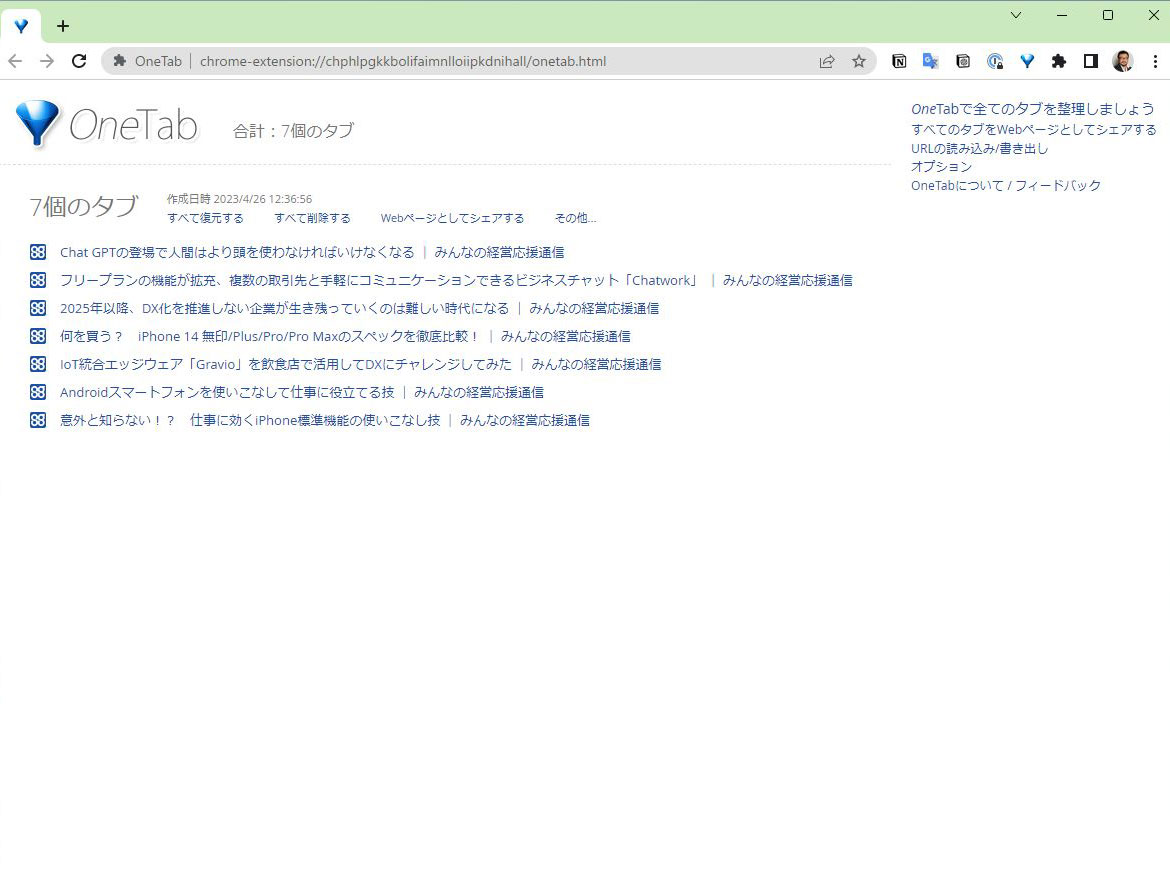This screenshot has height=888, width=1170.
Task: Open the Chat GPT article link
Action: tap(237, 252)
